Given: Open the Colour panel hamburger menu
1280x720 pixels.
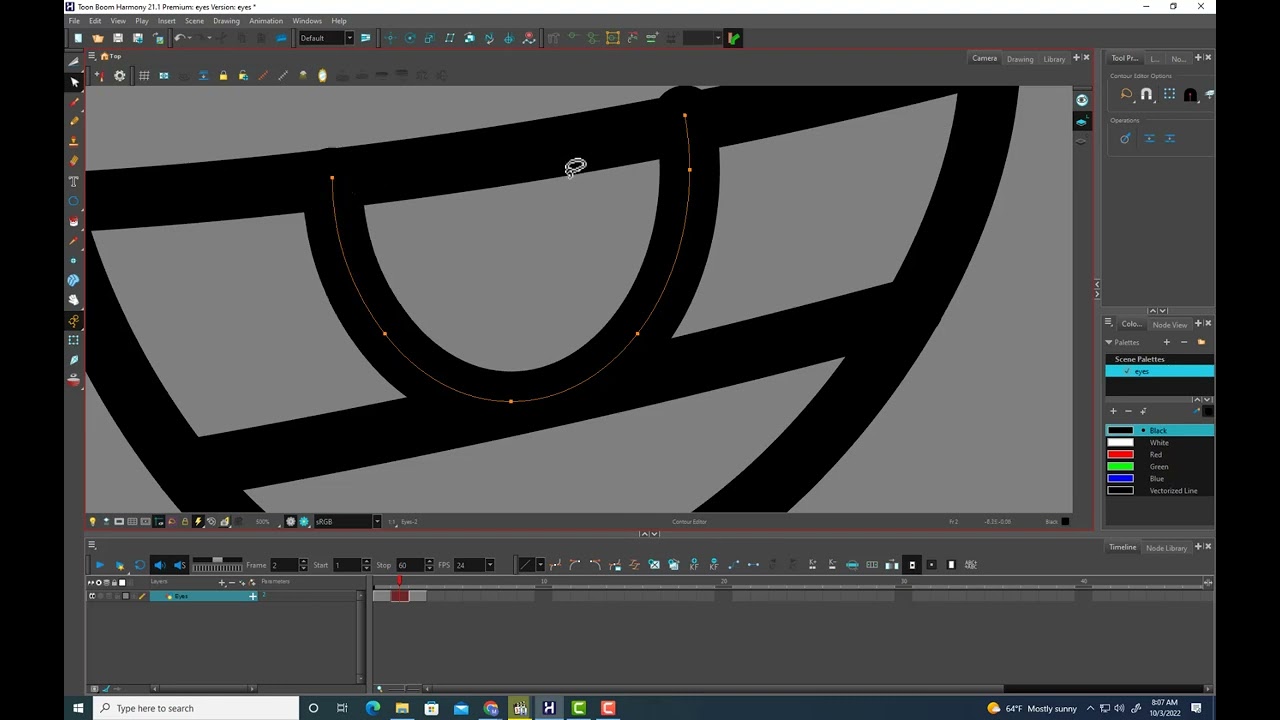Looking at the screenshot, I should tap(1109, 323).
